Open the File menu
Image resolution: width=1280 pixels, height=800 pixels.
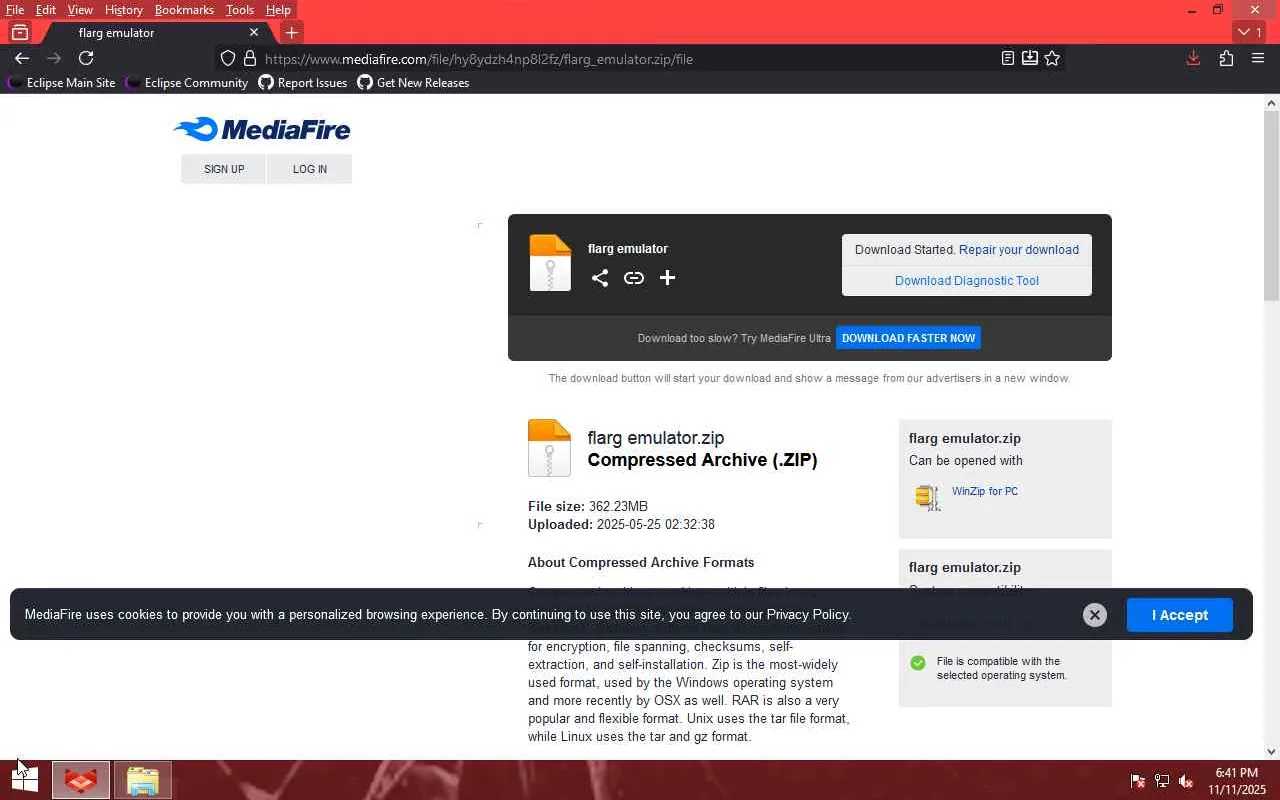click(15, 10)
